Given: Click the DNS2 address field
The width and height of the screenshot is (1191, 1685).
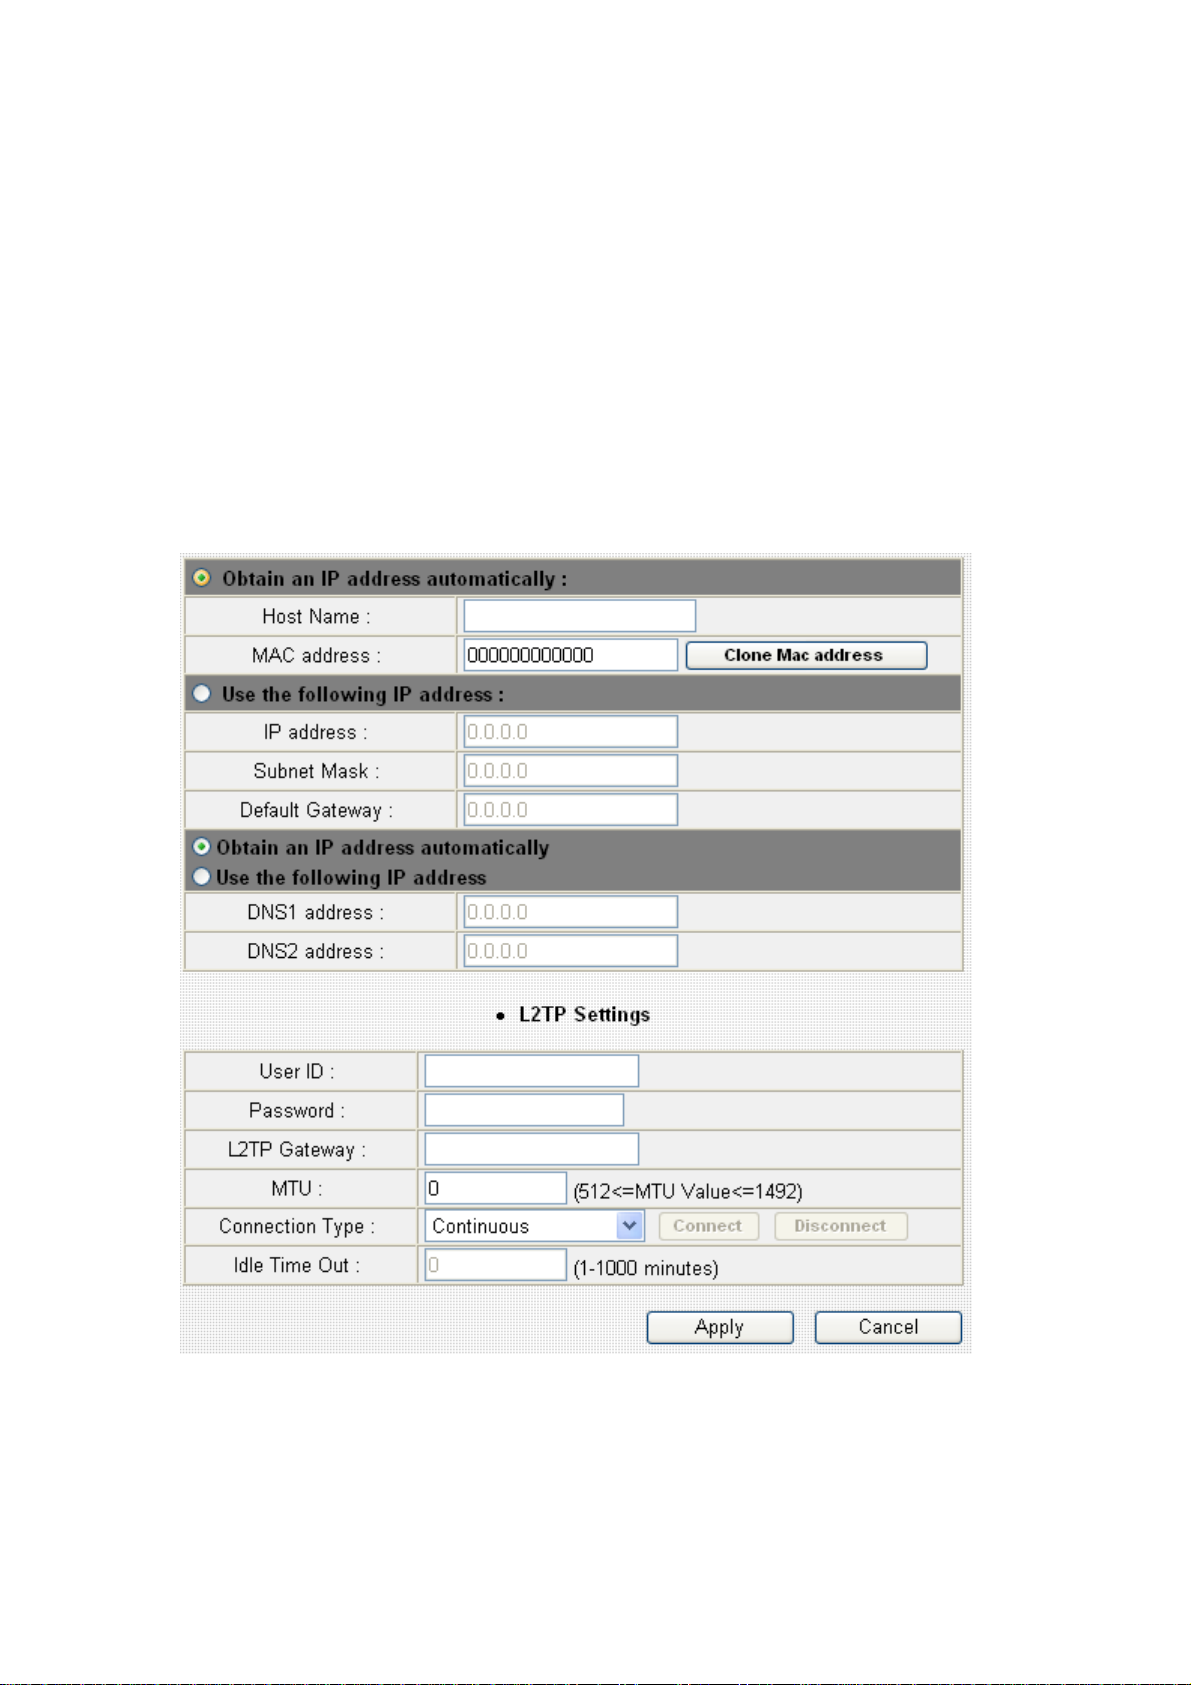Looking at the screenshot, I should [x=570, y=951].
